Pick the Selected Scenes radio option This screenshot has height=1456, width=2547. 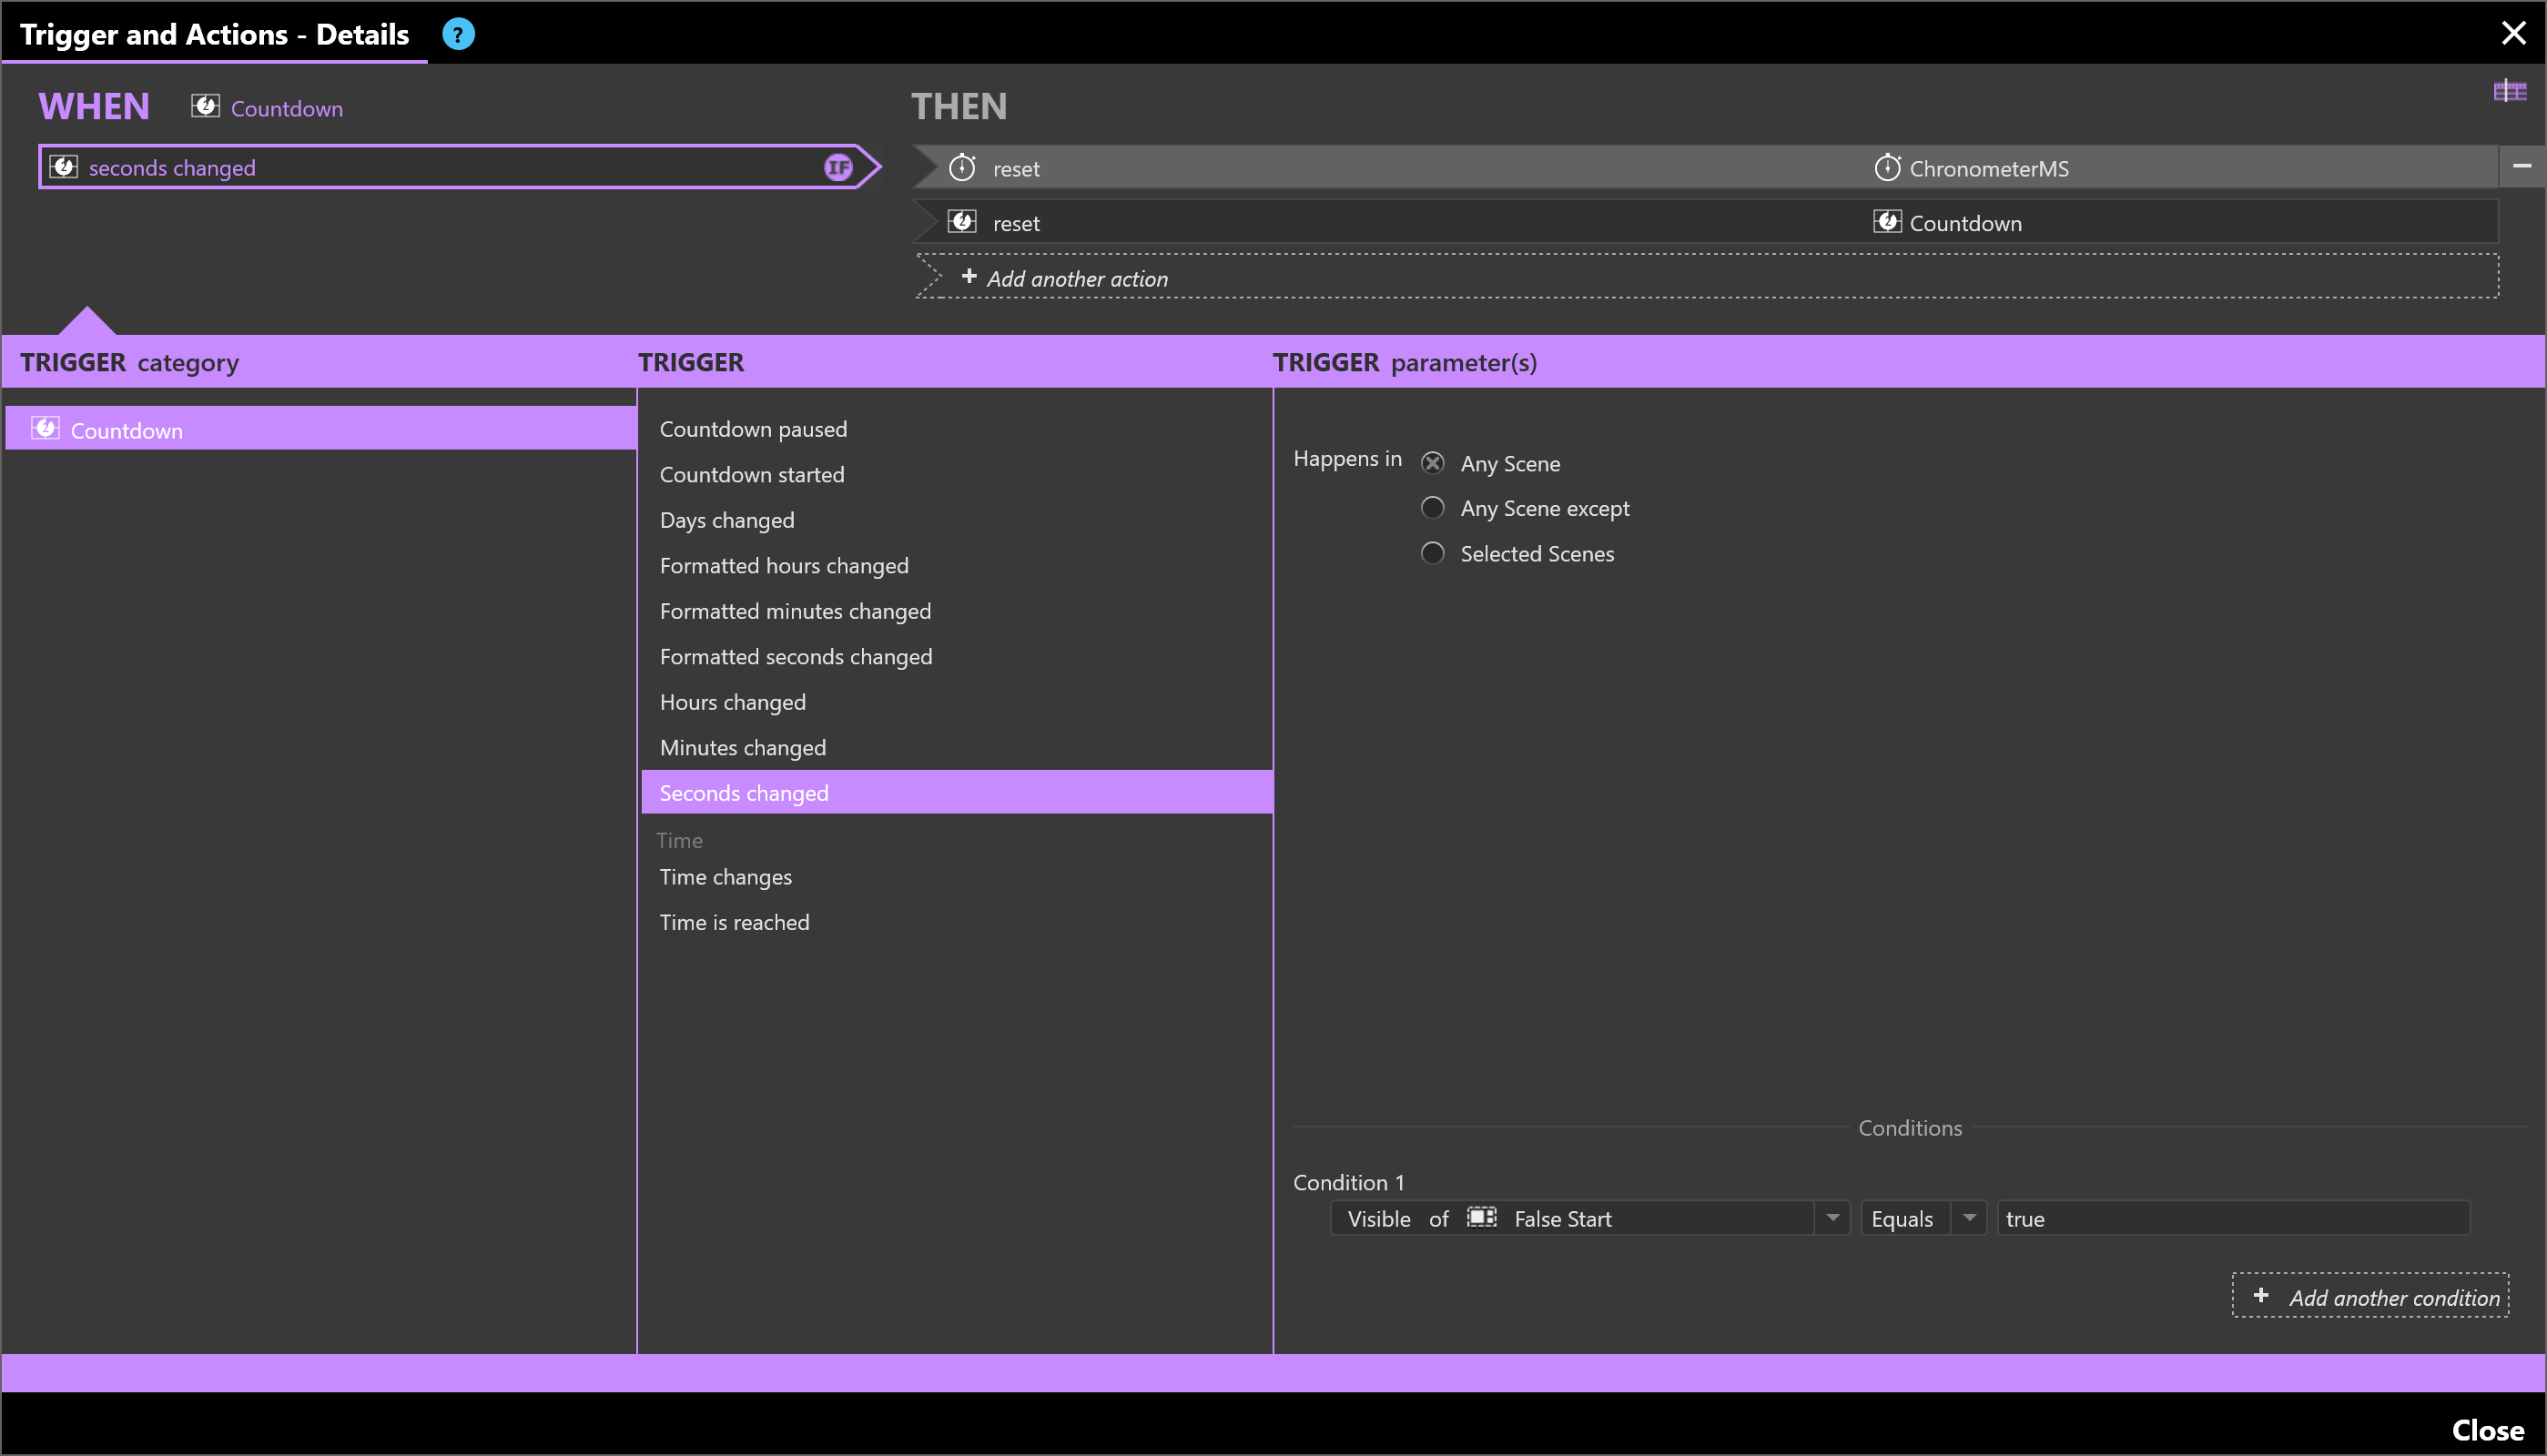[1433, 553]
